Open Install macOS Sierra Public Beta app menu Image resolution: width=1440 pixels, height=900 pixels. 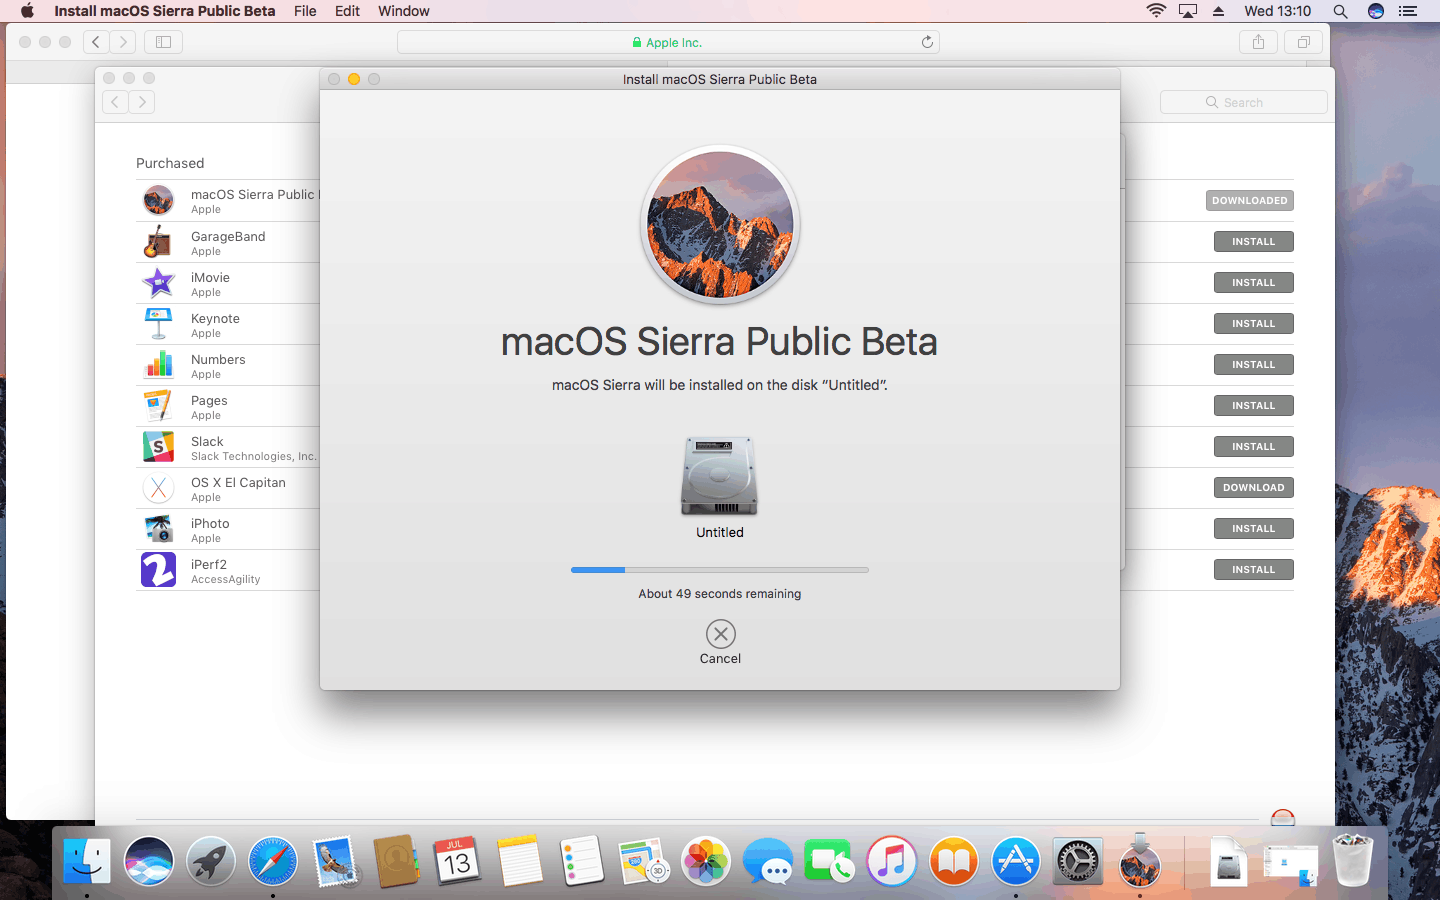click(x=165, y=11)
